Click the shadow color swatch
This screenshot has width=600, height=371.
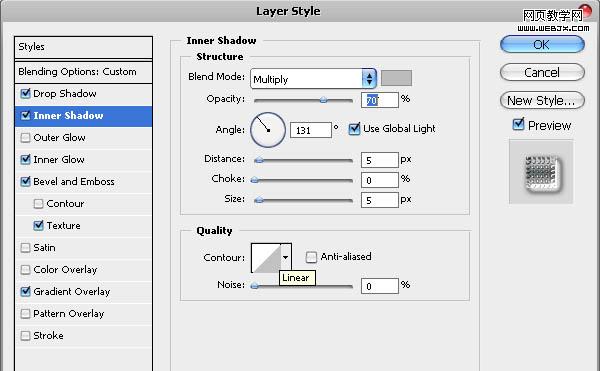[x=396, y=78]
